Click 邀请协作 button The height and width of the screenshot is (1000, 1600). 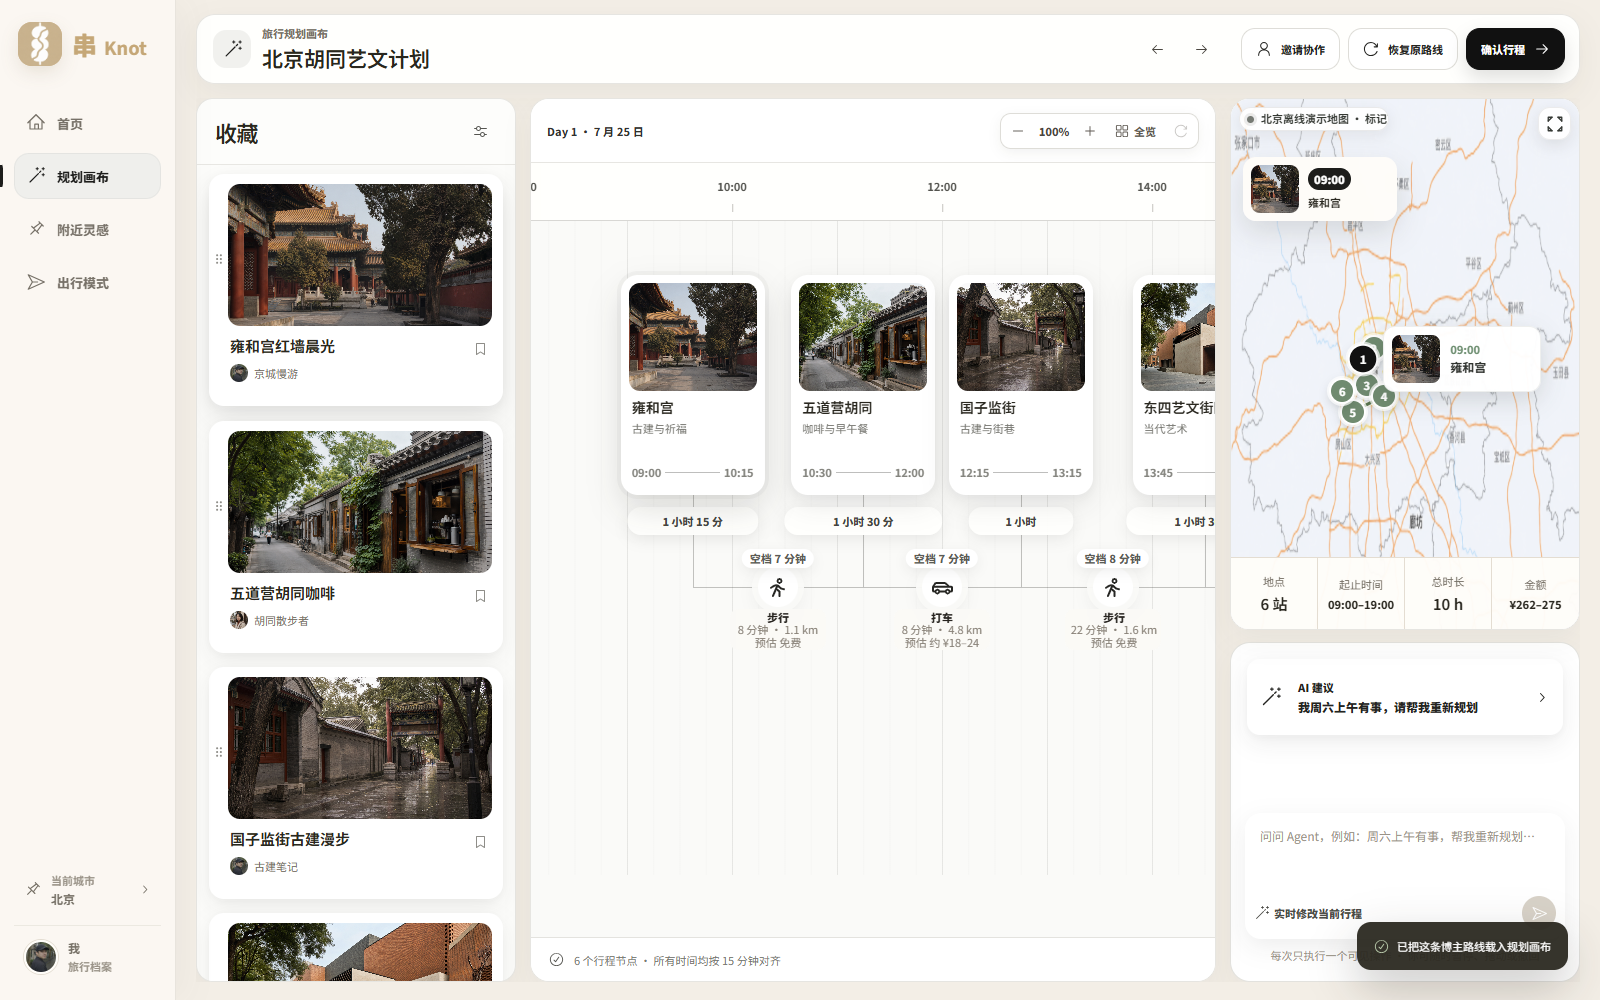pyautogui.click(x=1290, y=49)
